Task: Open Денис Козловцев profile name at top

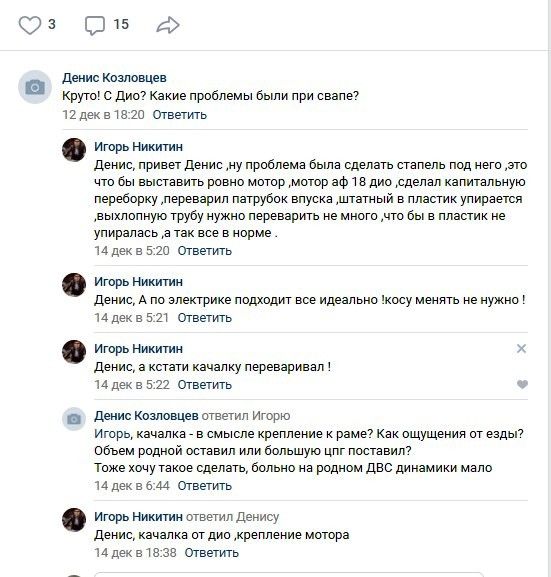Action: [x=114, y=78]
